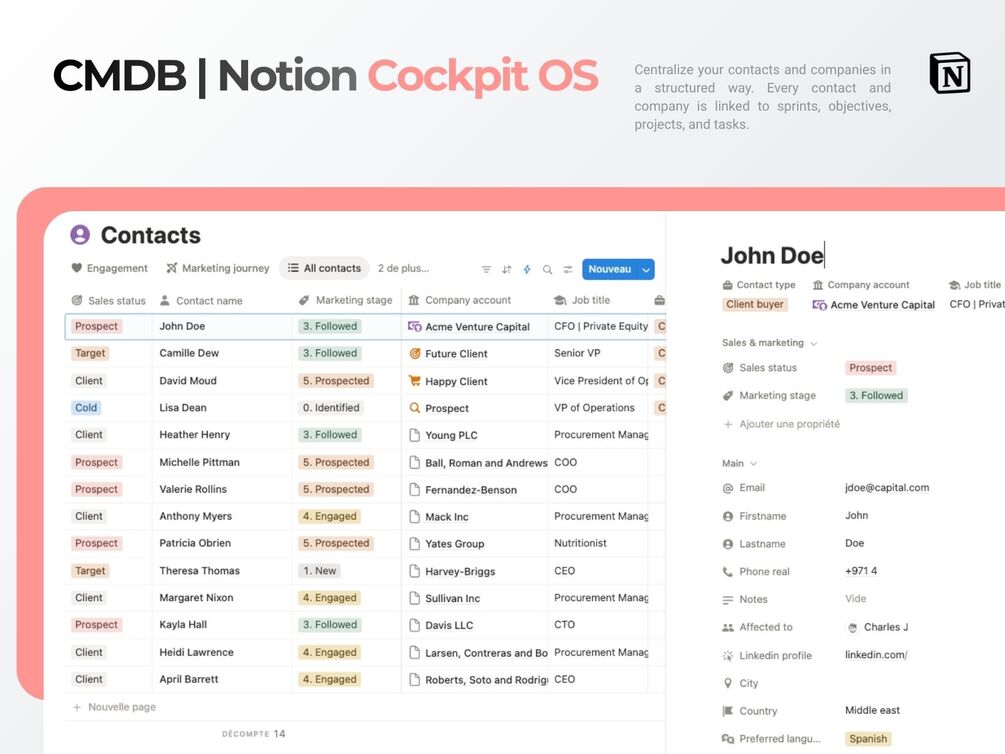The height and width of the screenshot is (754, 1005).
Task: Open the Contact name column header menu
Action: [x=201, y=300]
